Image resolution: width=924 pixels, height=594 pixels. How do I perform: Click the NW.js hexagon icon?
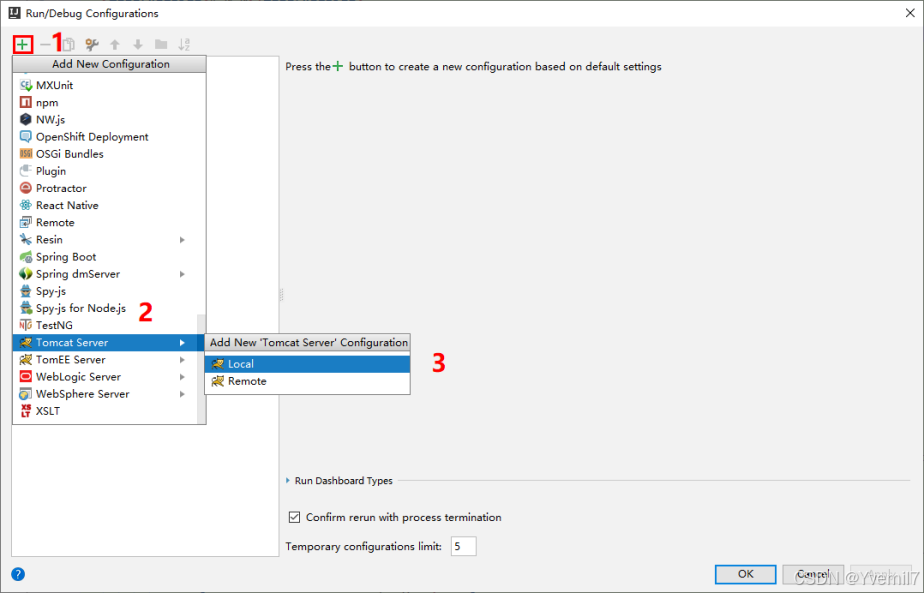click(x=25, y=120)
